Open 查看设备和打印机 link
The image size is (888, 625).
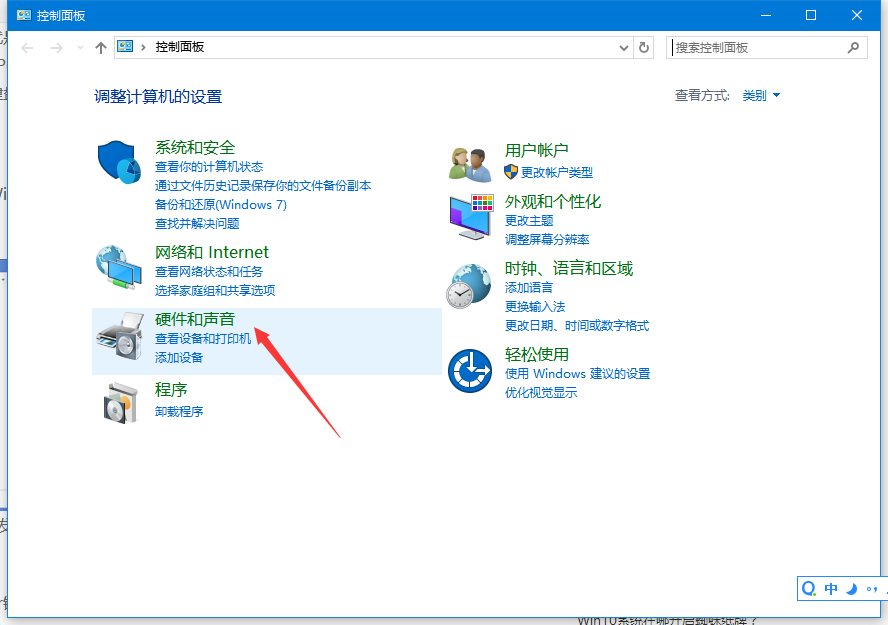(203, 339)
